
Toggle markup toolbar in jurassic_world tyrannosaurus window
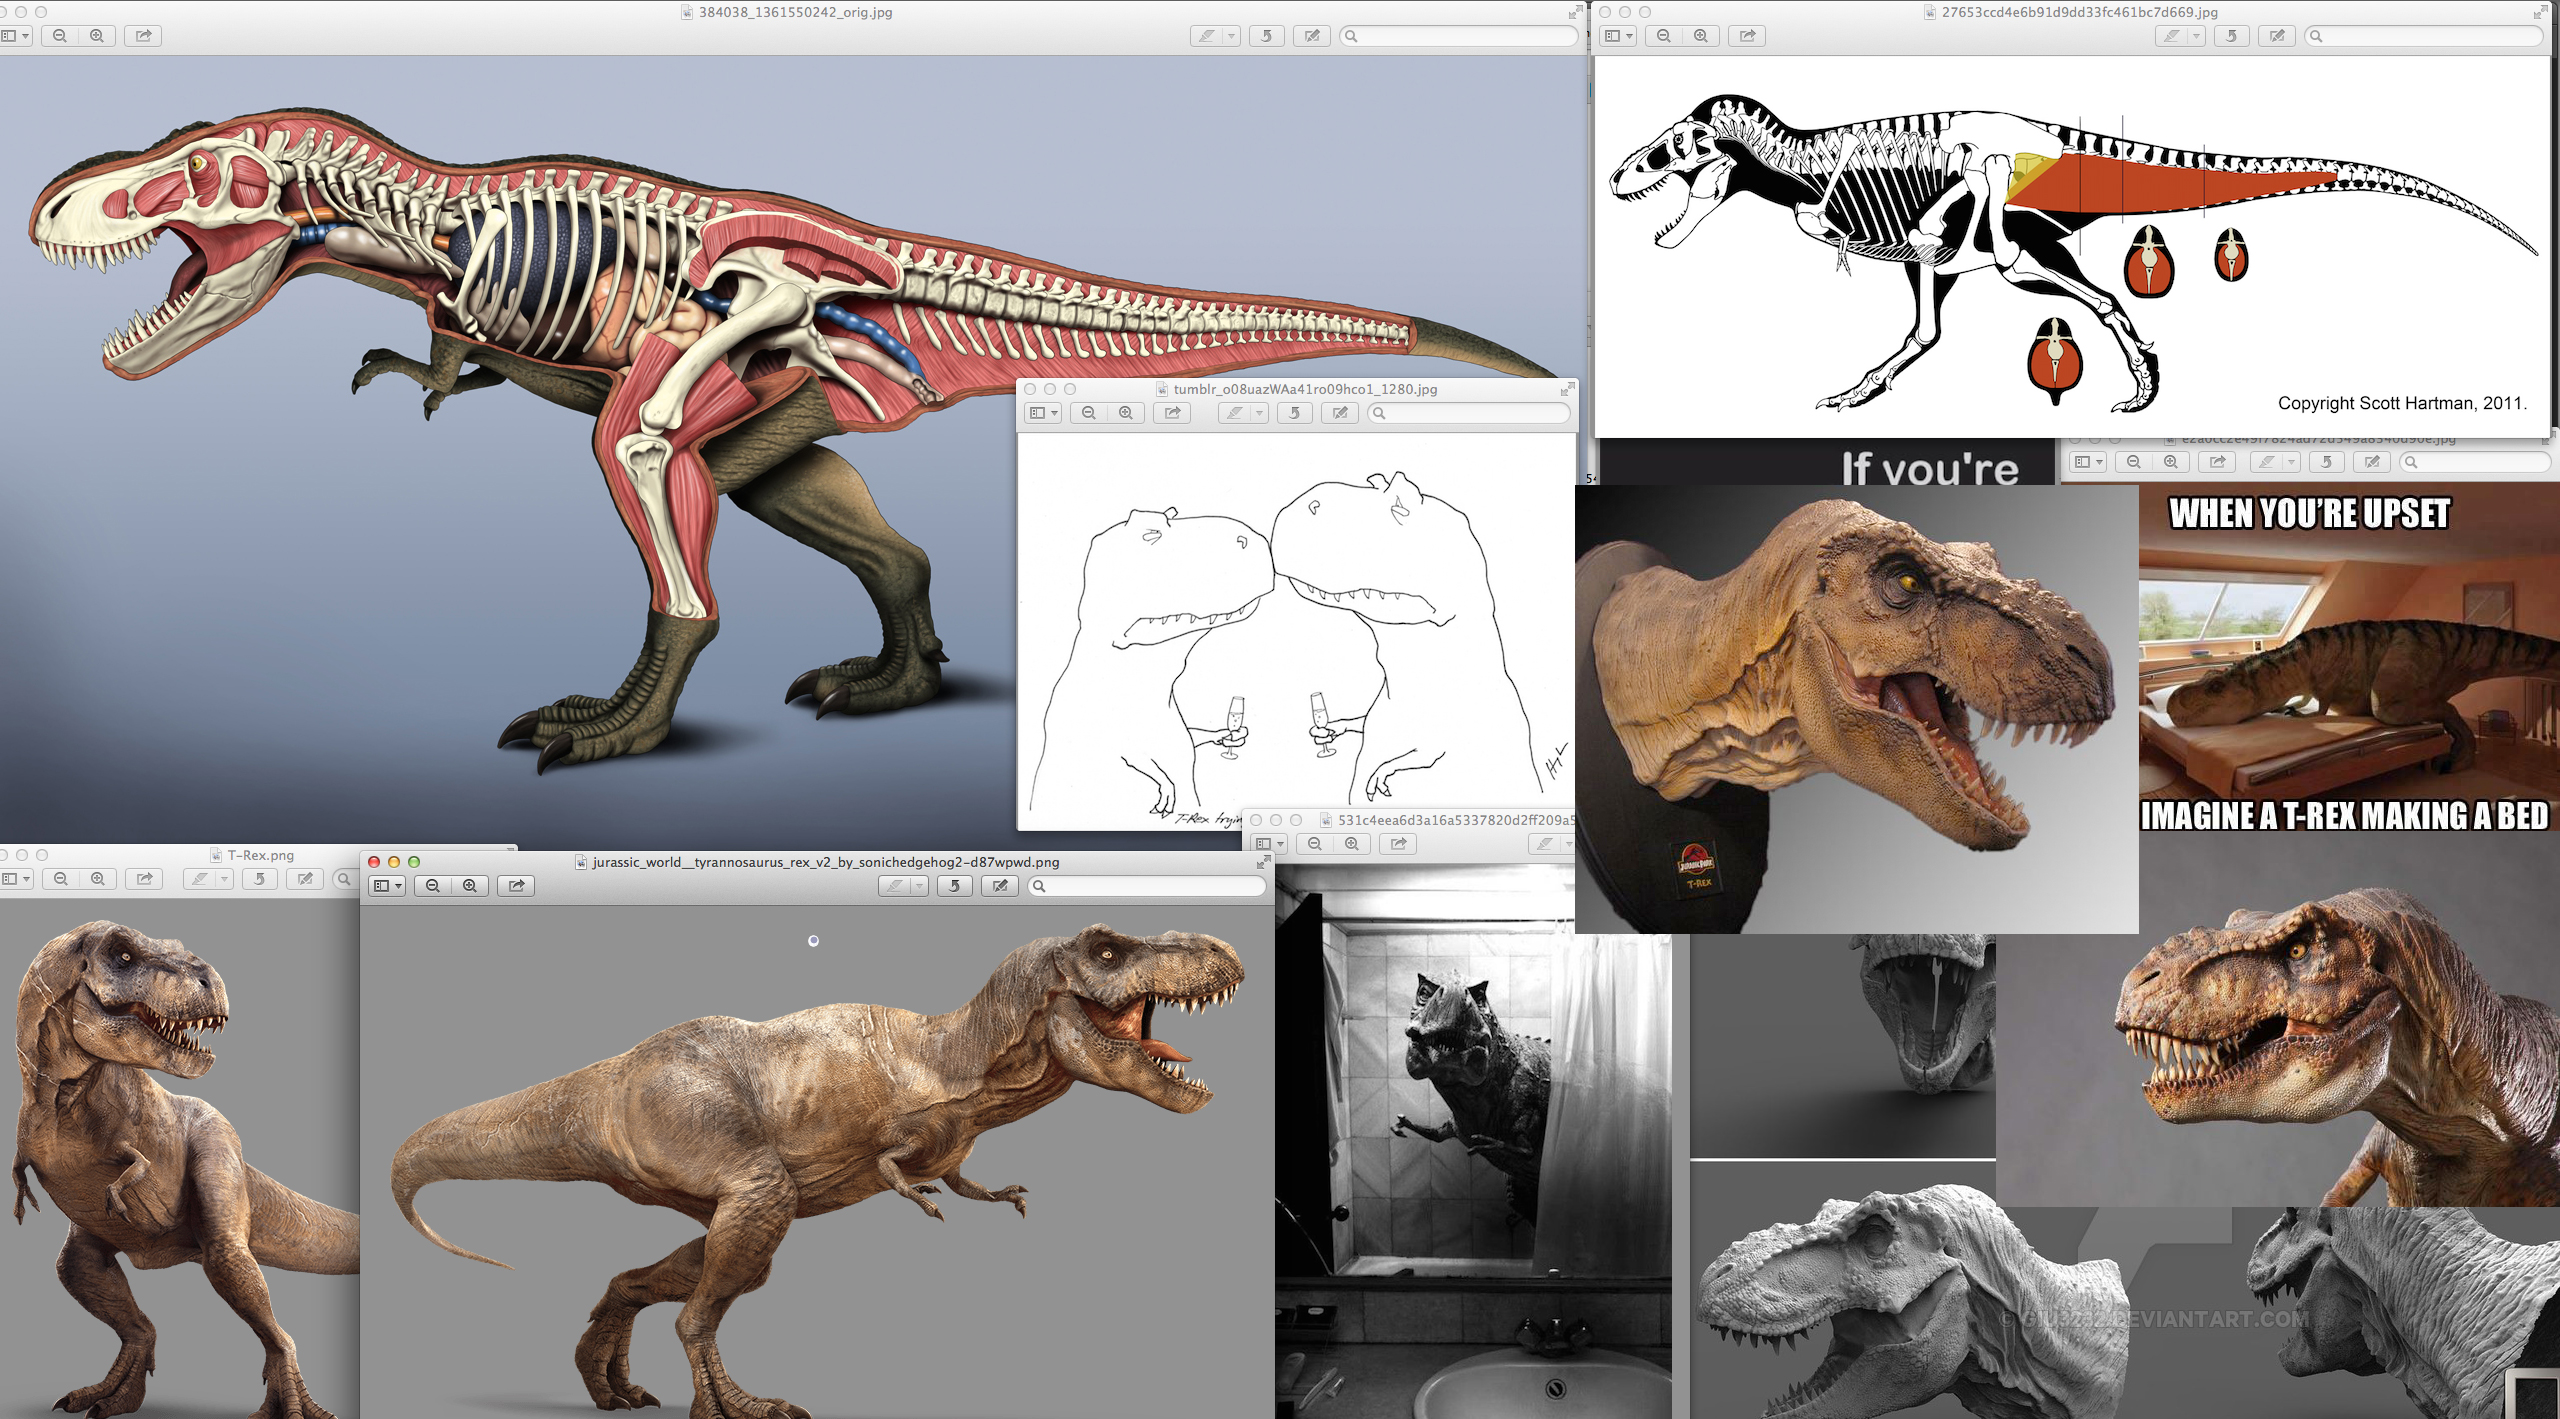(x=1000, y=886)
